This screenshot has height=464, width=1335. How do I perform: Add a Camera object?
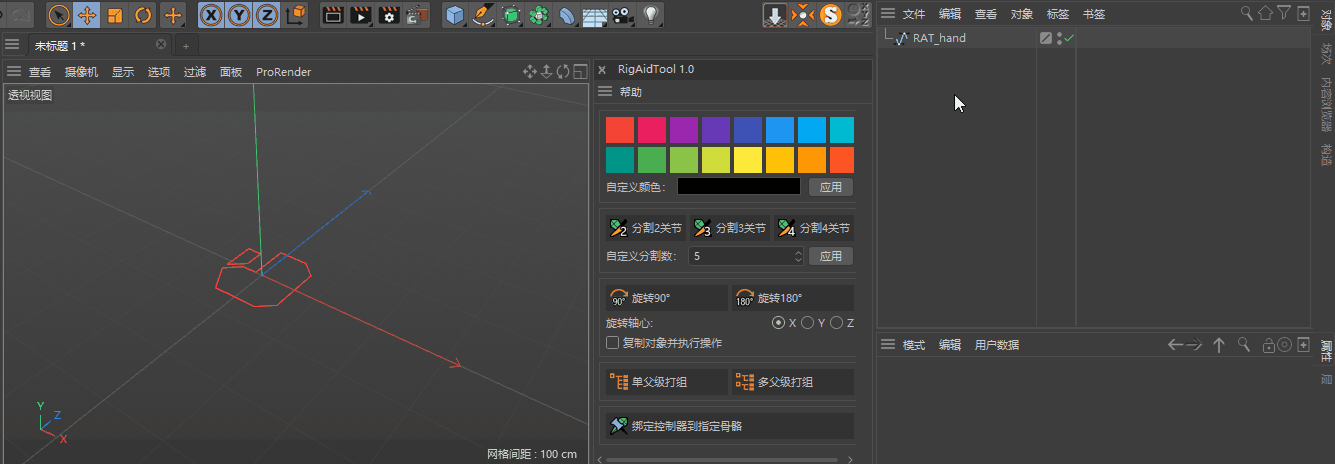(624, 15)
